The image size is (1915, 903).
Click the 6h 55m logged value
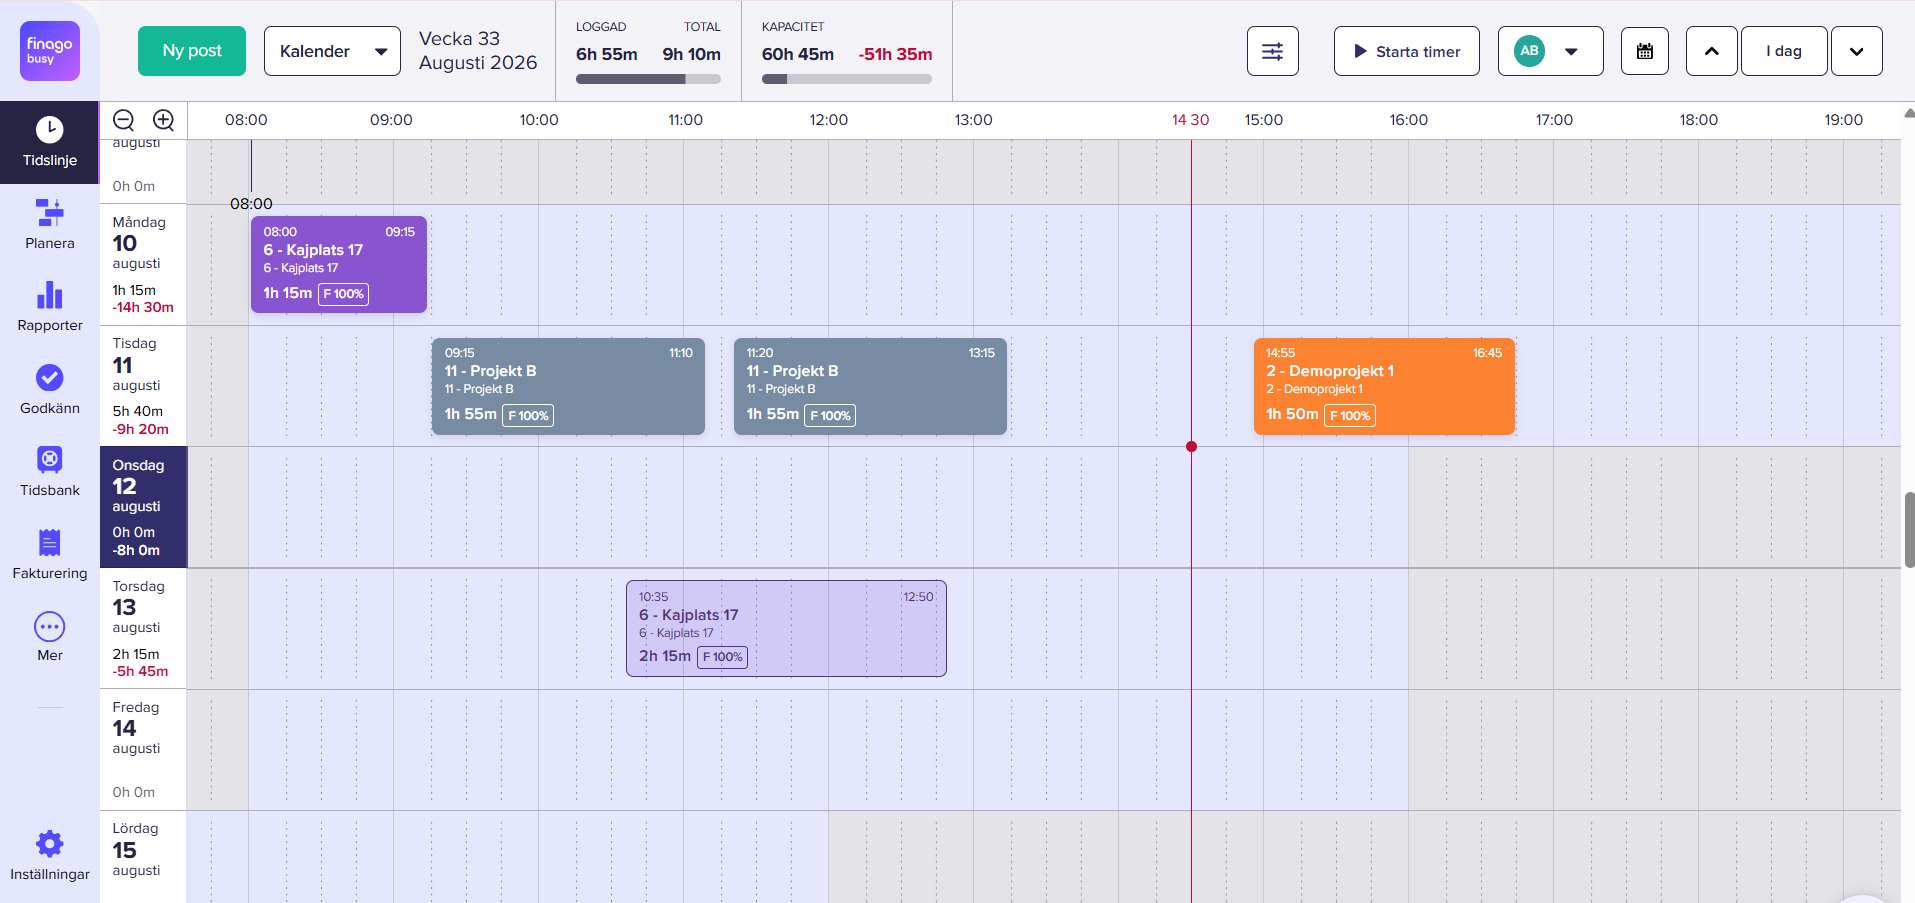click(x=607, y=54)
